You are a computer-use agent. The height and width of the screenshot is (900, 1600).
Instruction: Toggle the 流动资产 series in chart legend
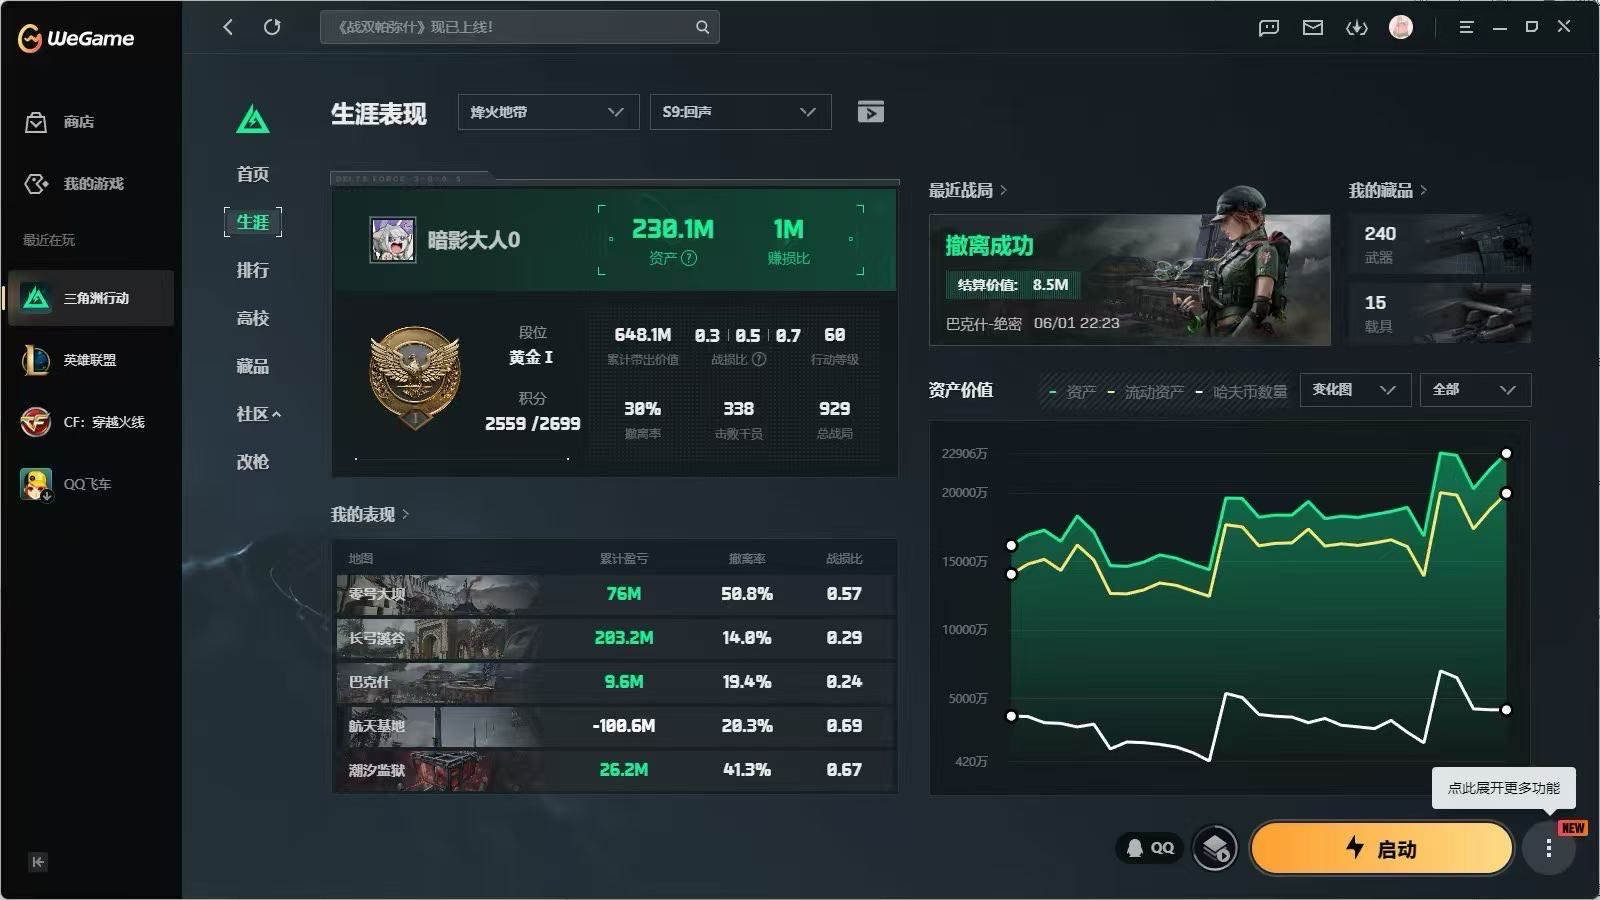[1146, 392]
